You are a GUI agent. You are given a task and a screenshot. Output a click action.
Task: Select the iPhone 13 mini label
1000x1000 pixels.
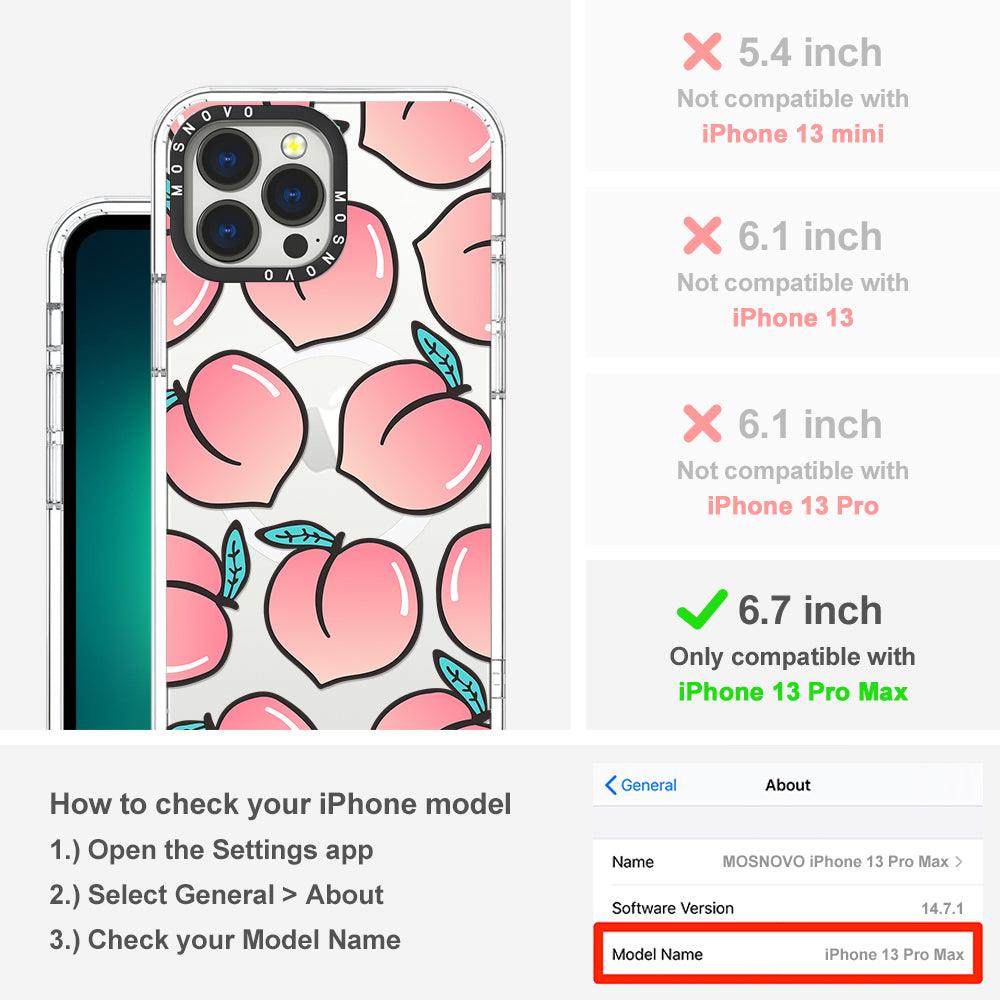click(793, 134)
